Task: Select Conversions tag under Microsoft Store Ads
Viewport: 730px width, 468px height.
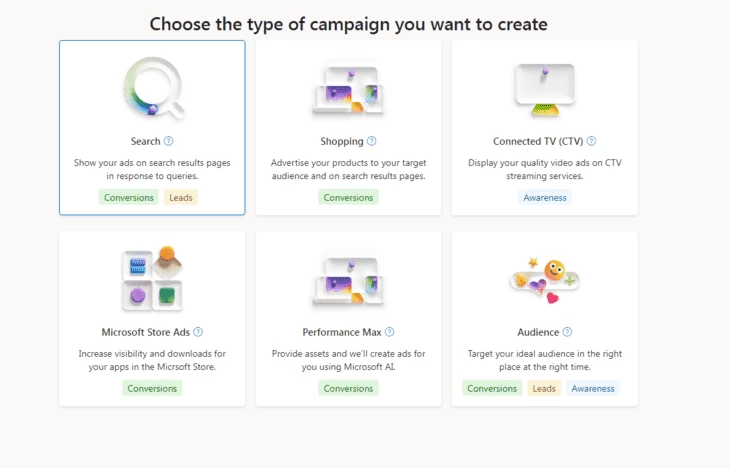Action: pos(152,388)
